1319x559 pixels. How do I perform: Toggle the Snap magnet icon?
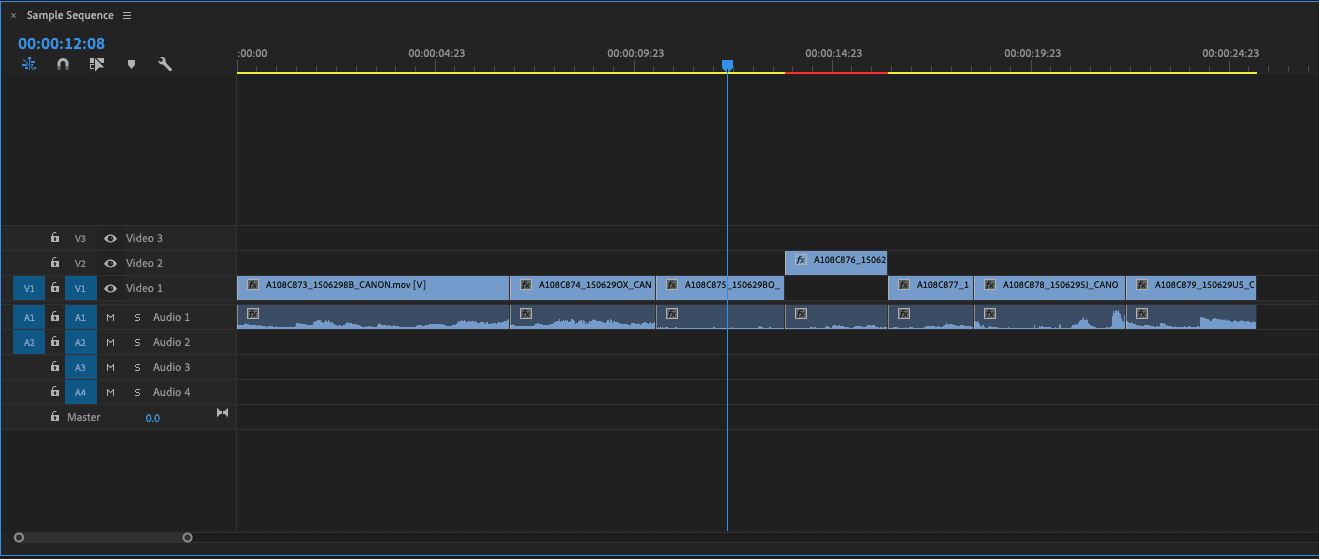click(x=63, y=64)
